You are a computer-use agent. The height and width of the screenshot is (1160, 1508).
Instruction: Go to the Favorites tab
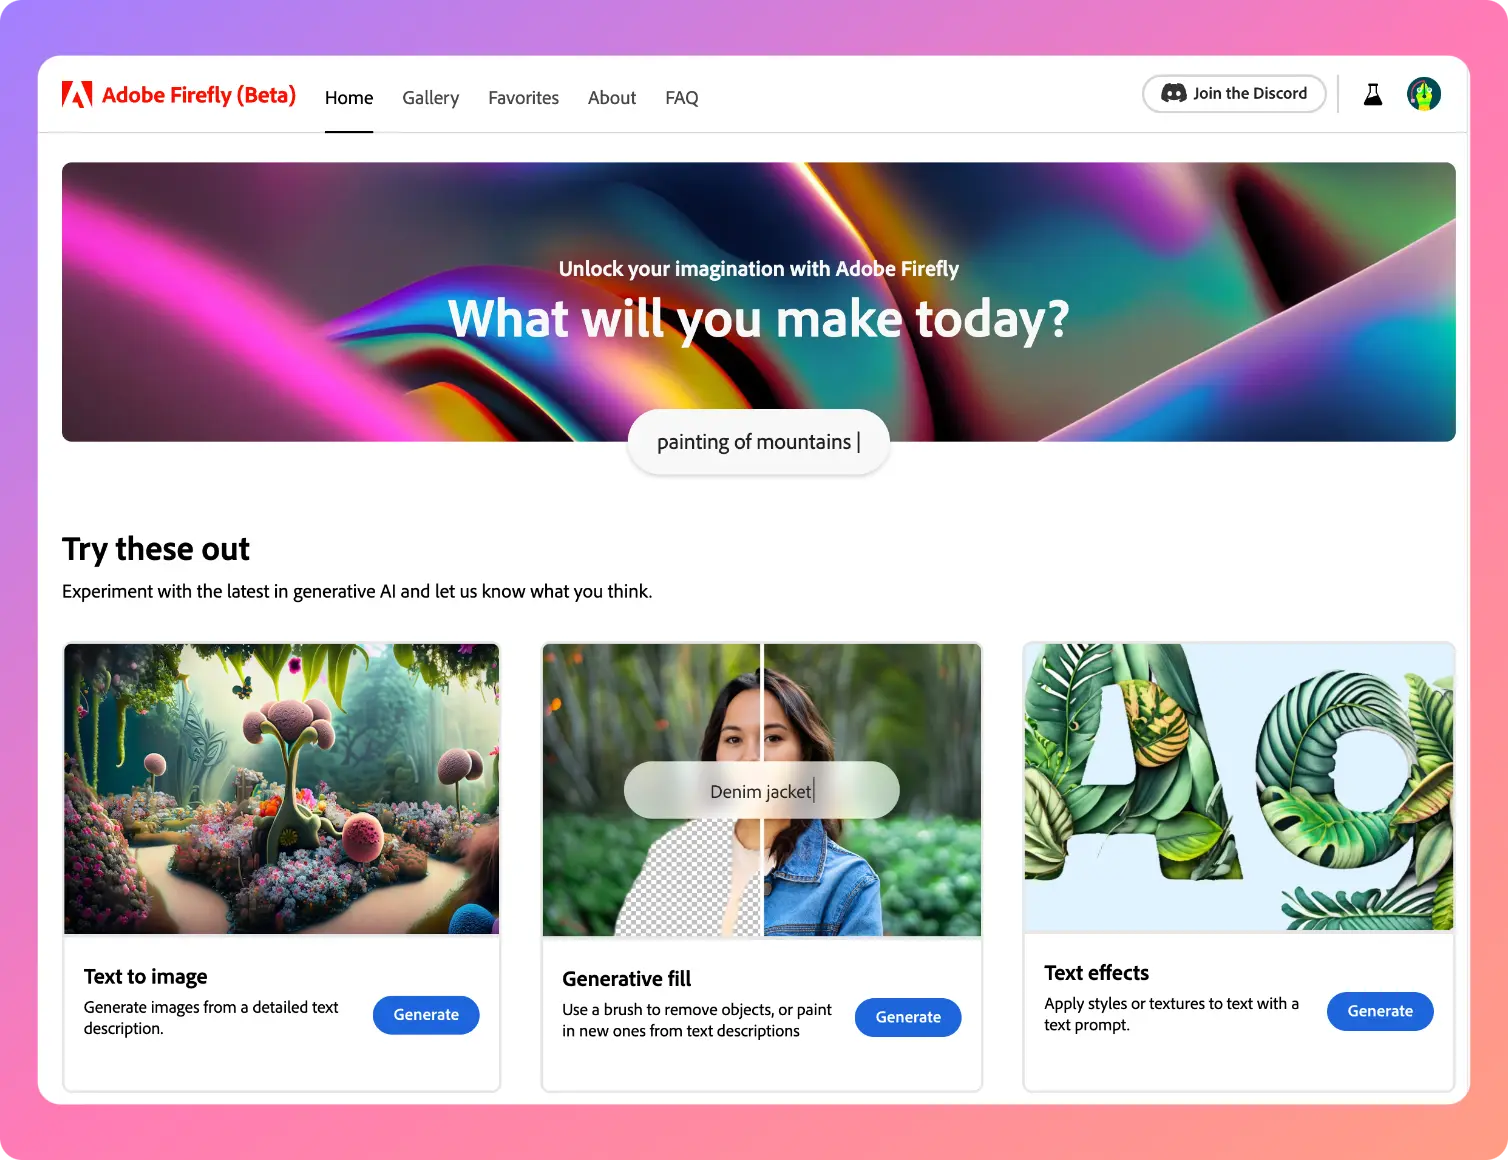click(x=523, y=98)
